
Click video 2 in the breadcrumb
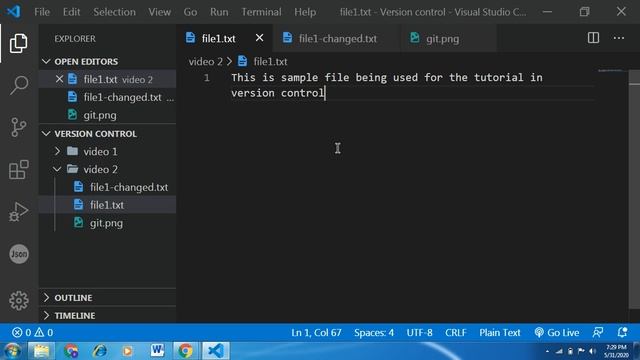click(205, 62)
